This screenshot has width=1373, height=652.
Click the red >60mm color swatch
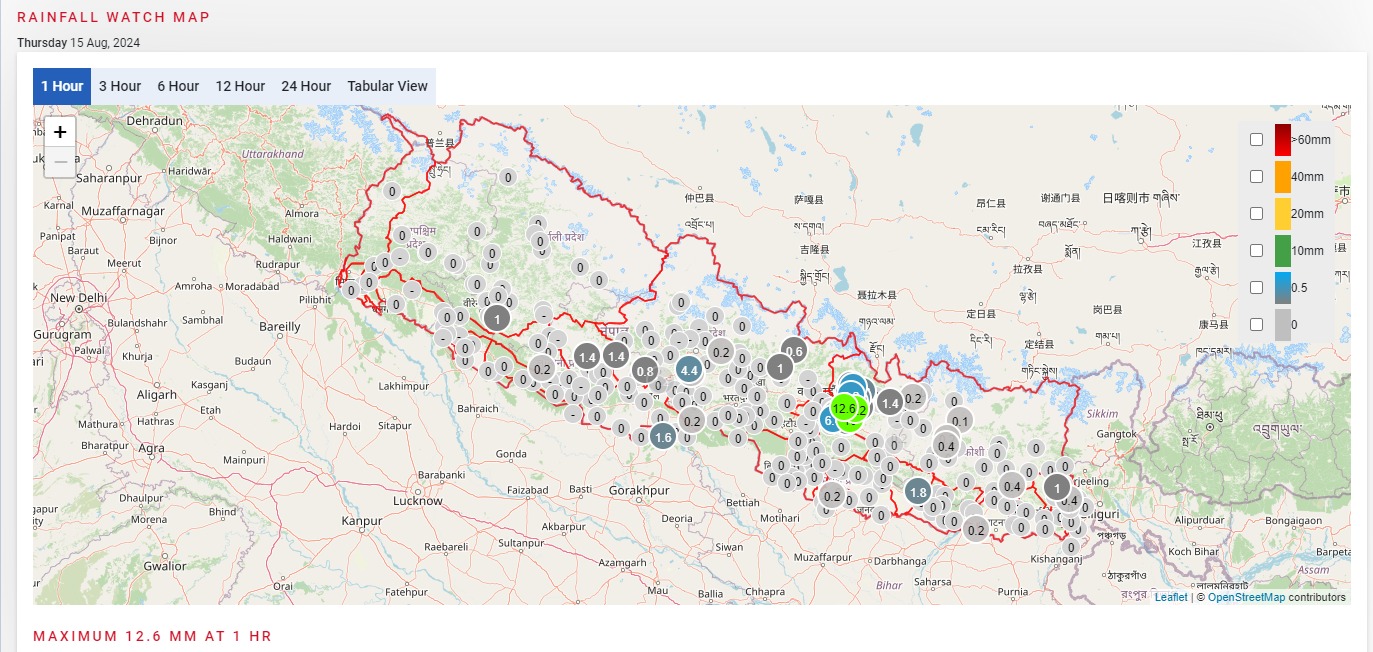(x=1282, y=140)
